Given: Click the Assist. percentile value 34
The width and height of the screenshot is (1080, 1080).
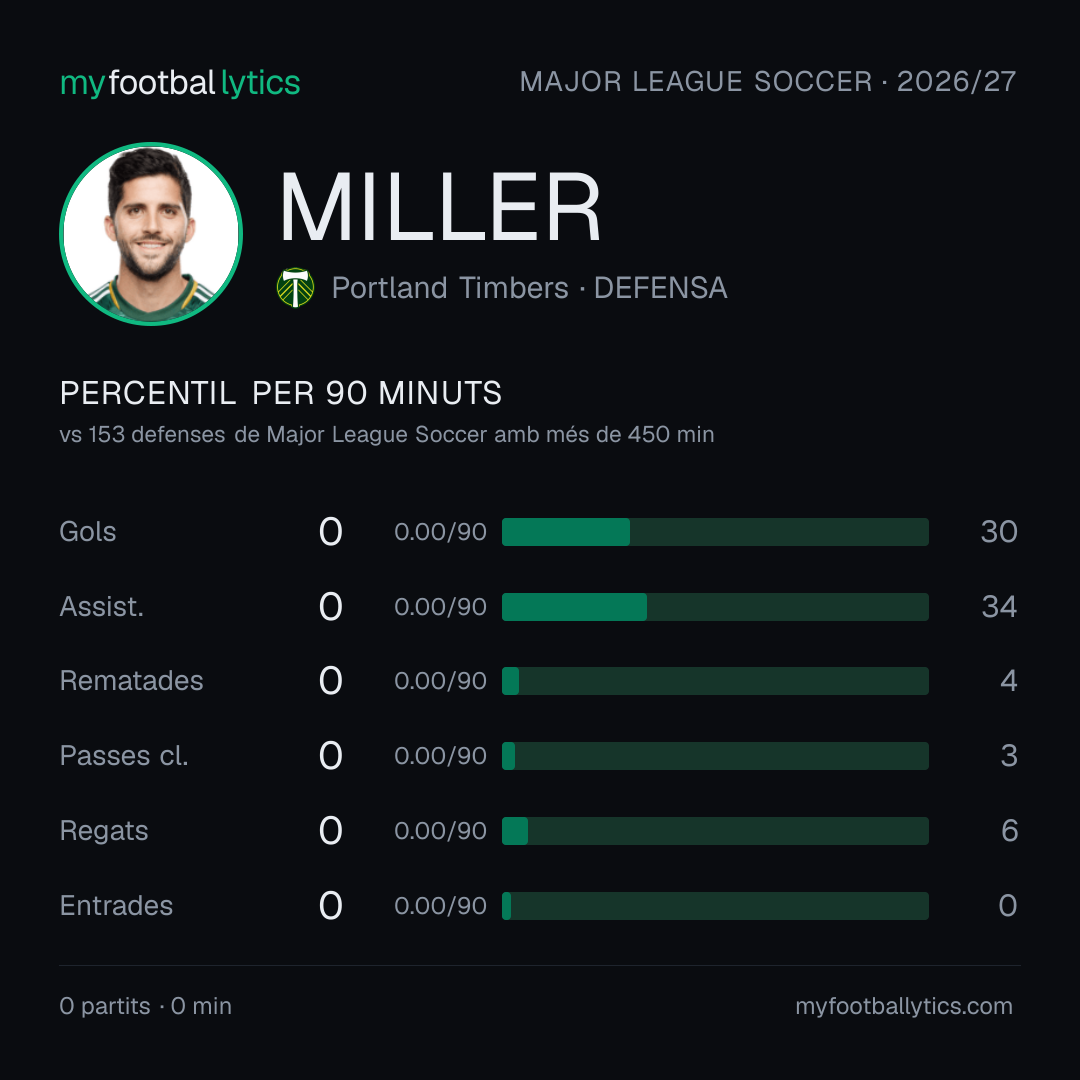Looking at the screenshot, I should pyautogui.click(x=999, y=607).
